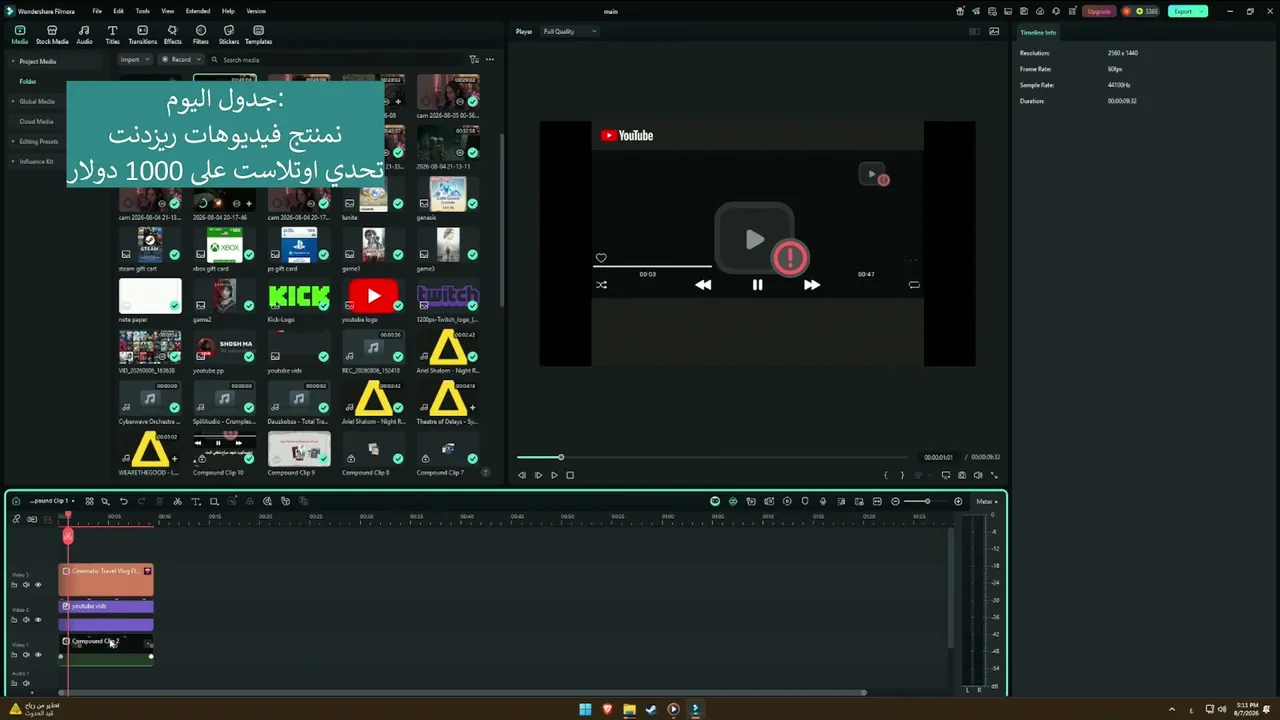
Task: Click timeline zoom out minus button
Action: pyautogui.click(x=896, y=501)
